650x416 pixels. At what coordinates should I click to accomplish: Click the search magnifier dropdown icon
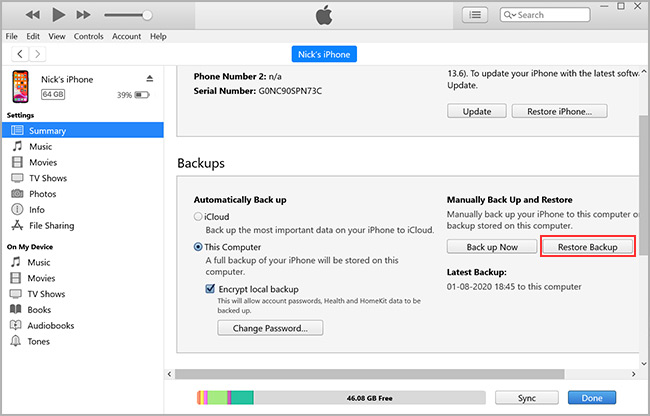click(x=510, y=15)
